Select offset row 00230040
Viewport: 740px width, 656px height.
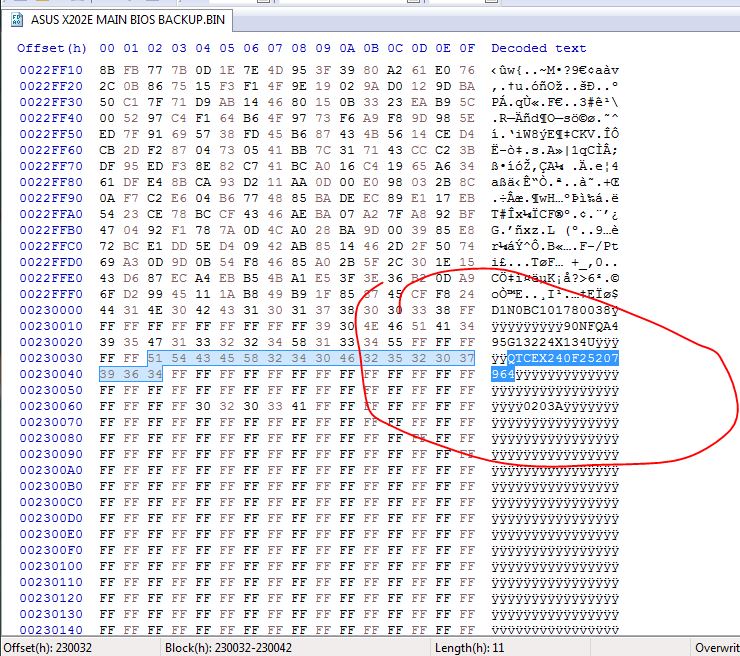click(51, 374)
